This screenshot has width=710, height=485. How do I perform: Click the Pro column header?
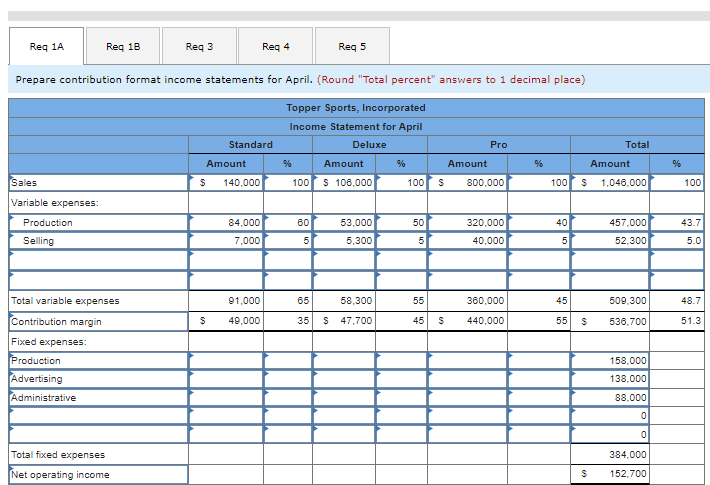(499, 144)
